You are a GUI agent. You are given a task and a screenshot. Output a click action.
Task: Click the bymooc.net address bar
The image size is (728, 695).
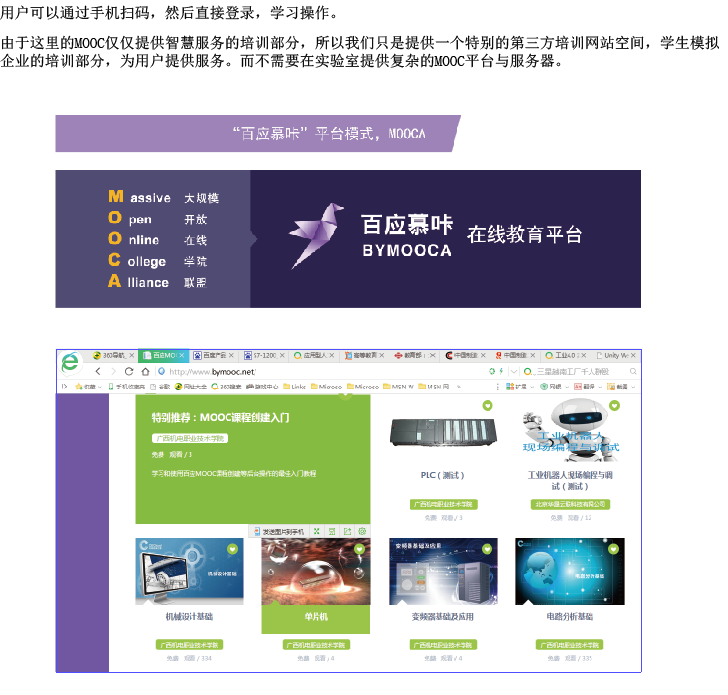(300, 371)
